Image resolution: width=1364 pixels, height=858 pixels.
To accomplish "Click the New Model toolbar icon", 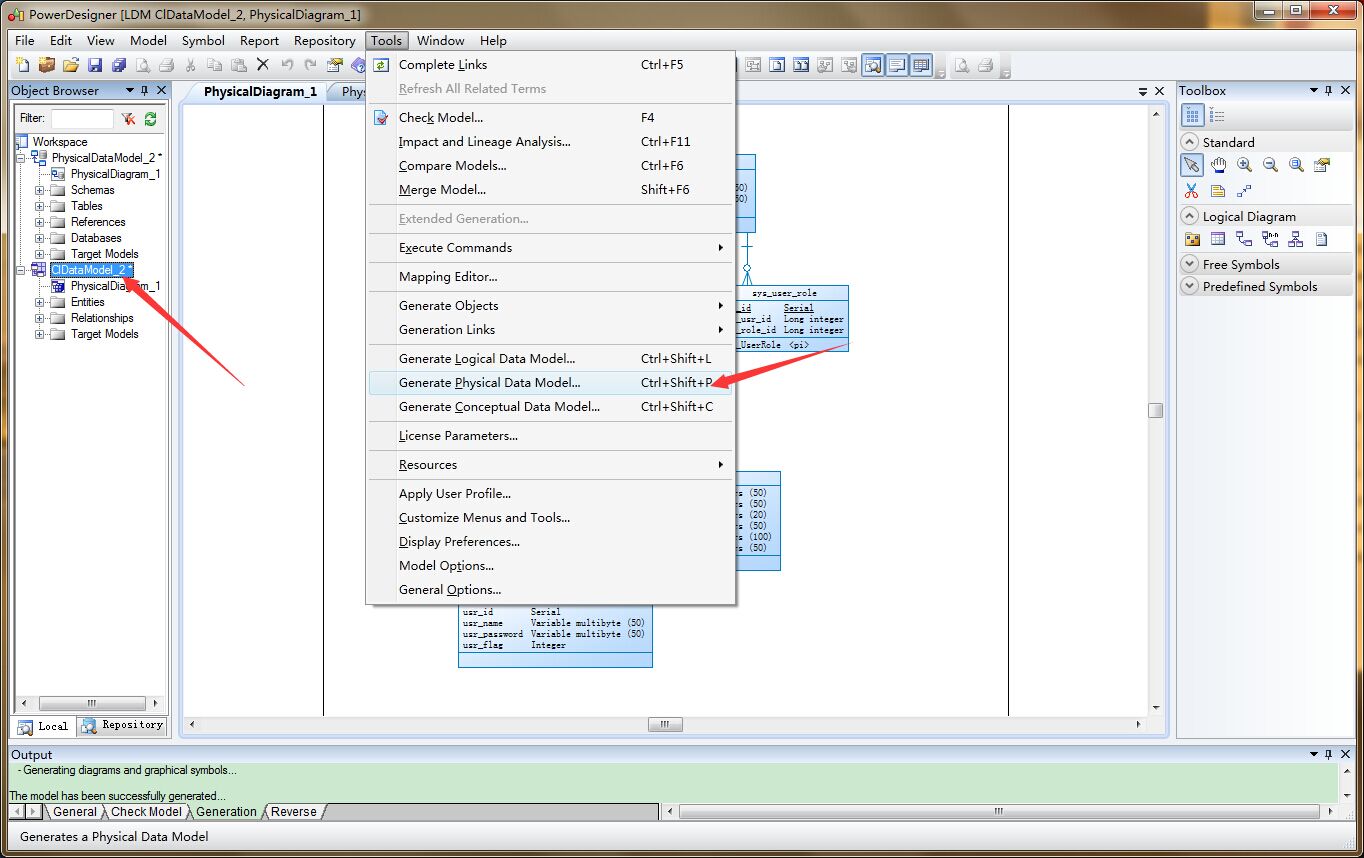I will pyautogui.click(x=23, y=65).
